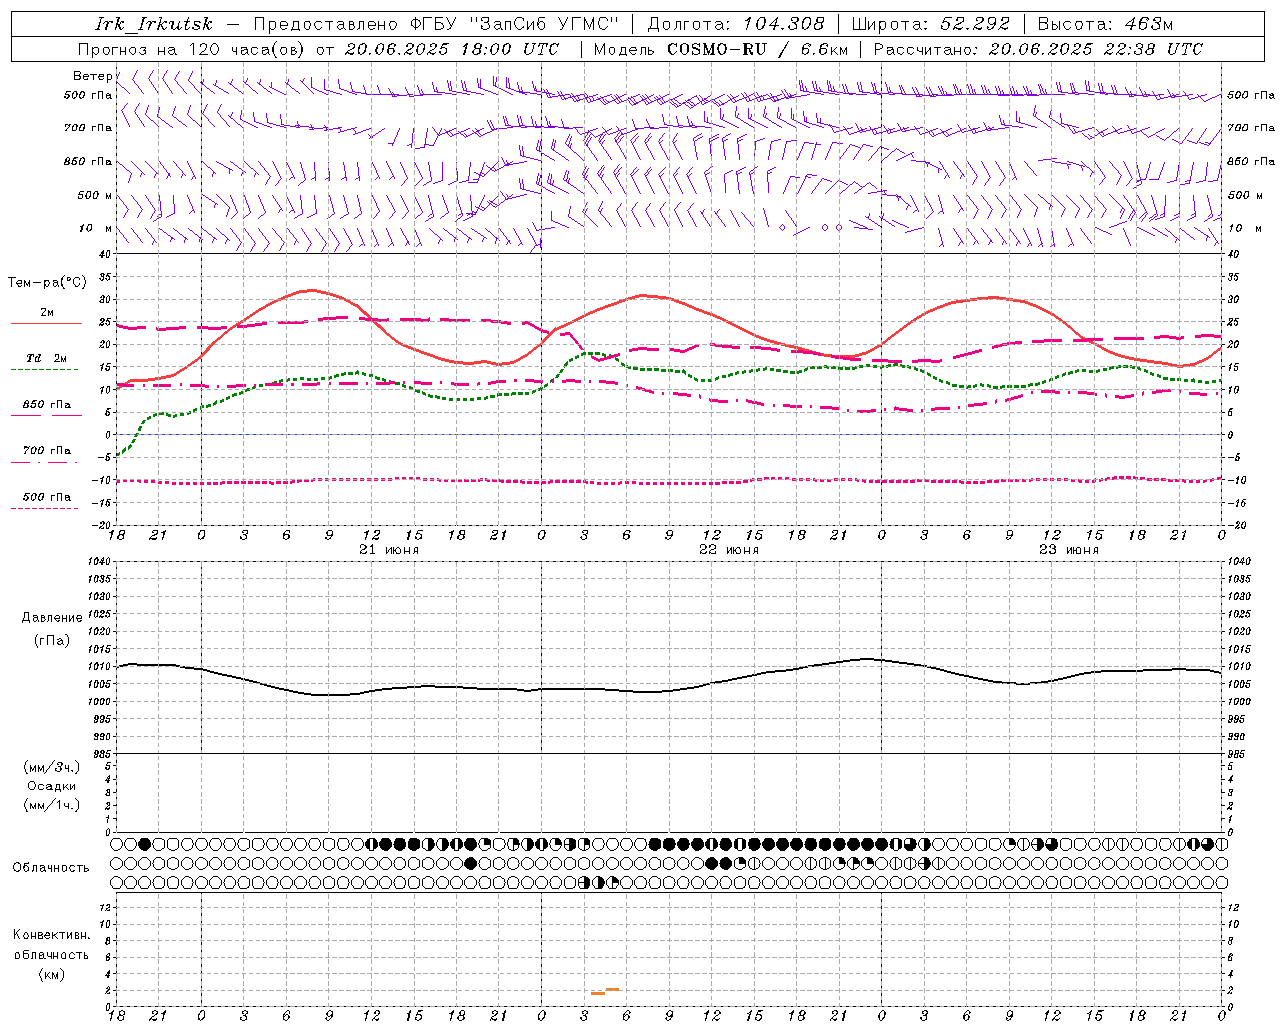Click the '21 июня' date label
The width and height of the screenshot is (1280, 1024).
(x=389, y=550)
